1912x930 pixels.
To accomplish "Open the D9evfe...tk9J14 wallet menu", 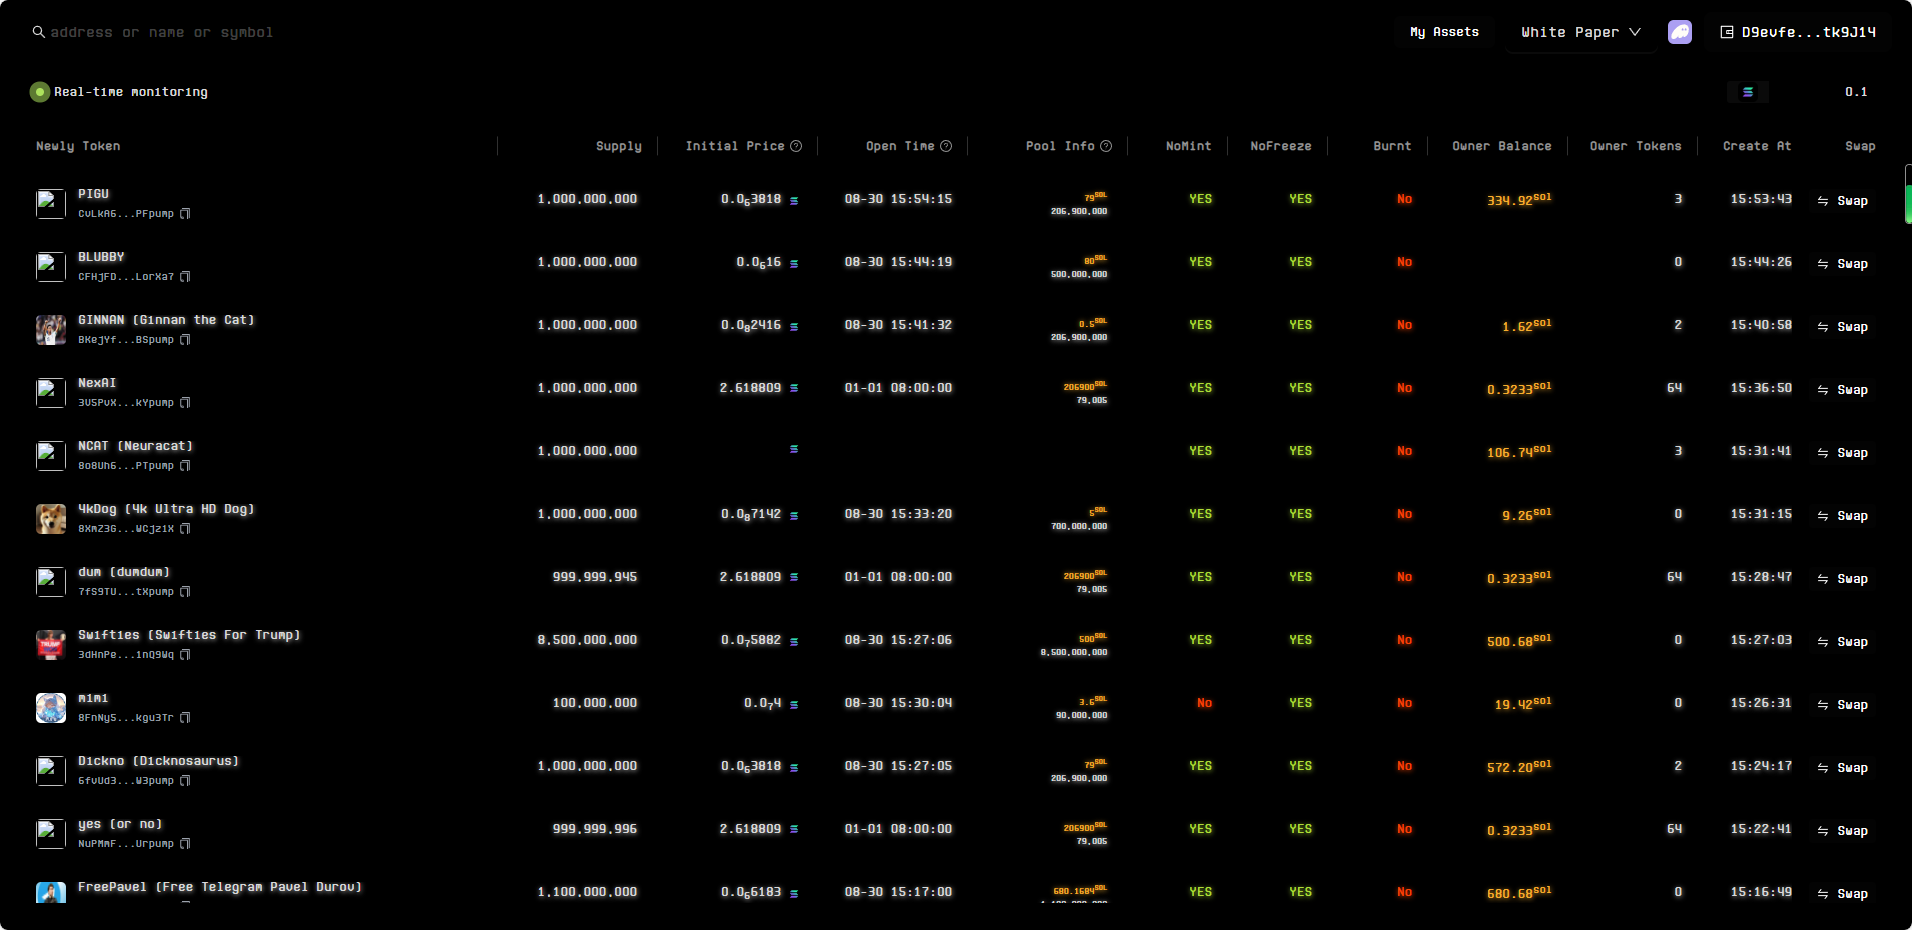I will pyautogui.click(x=1797, y=32).
